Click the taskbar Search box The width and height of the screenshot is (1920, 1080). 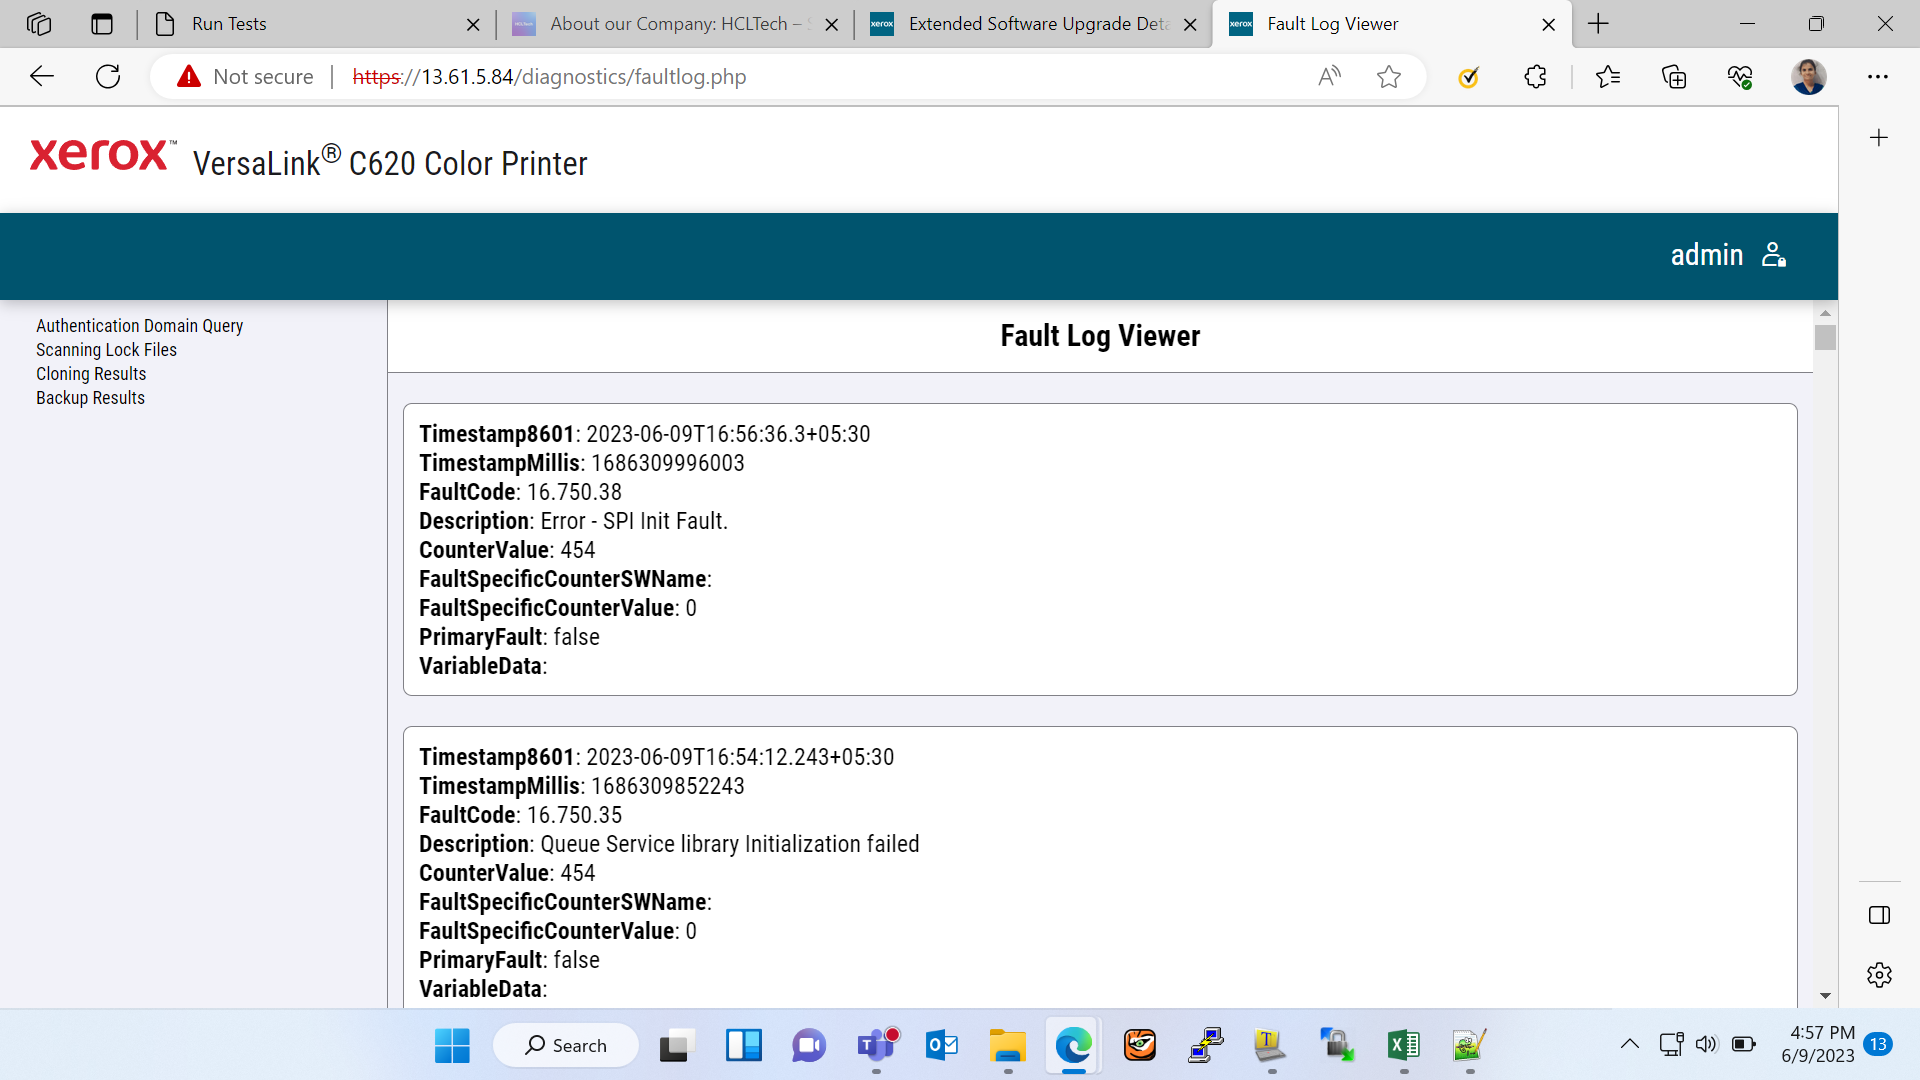tap(566, 1045)
